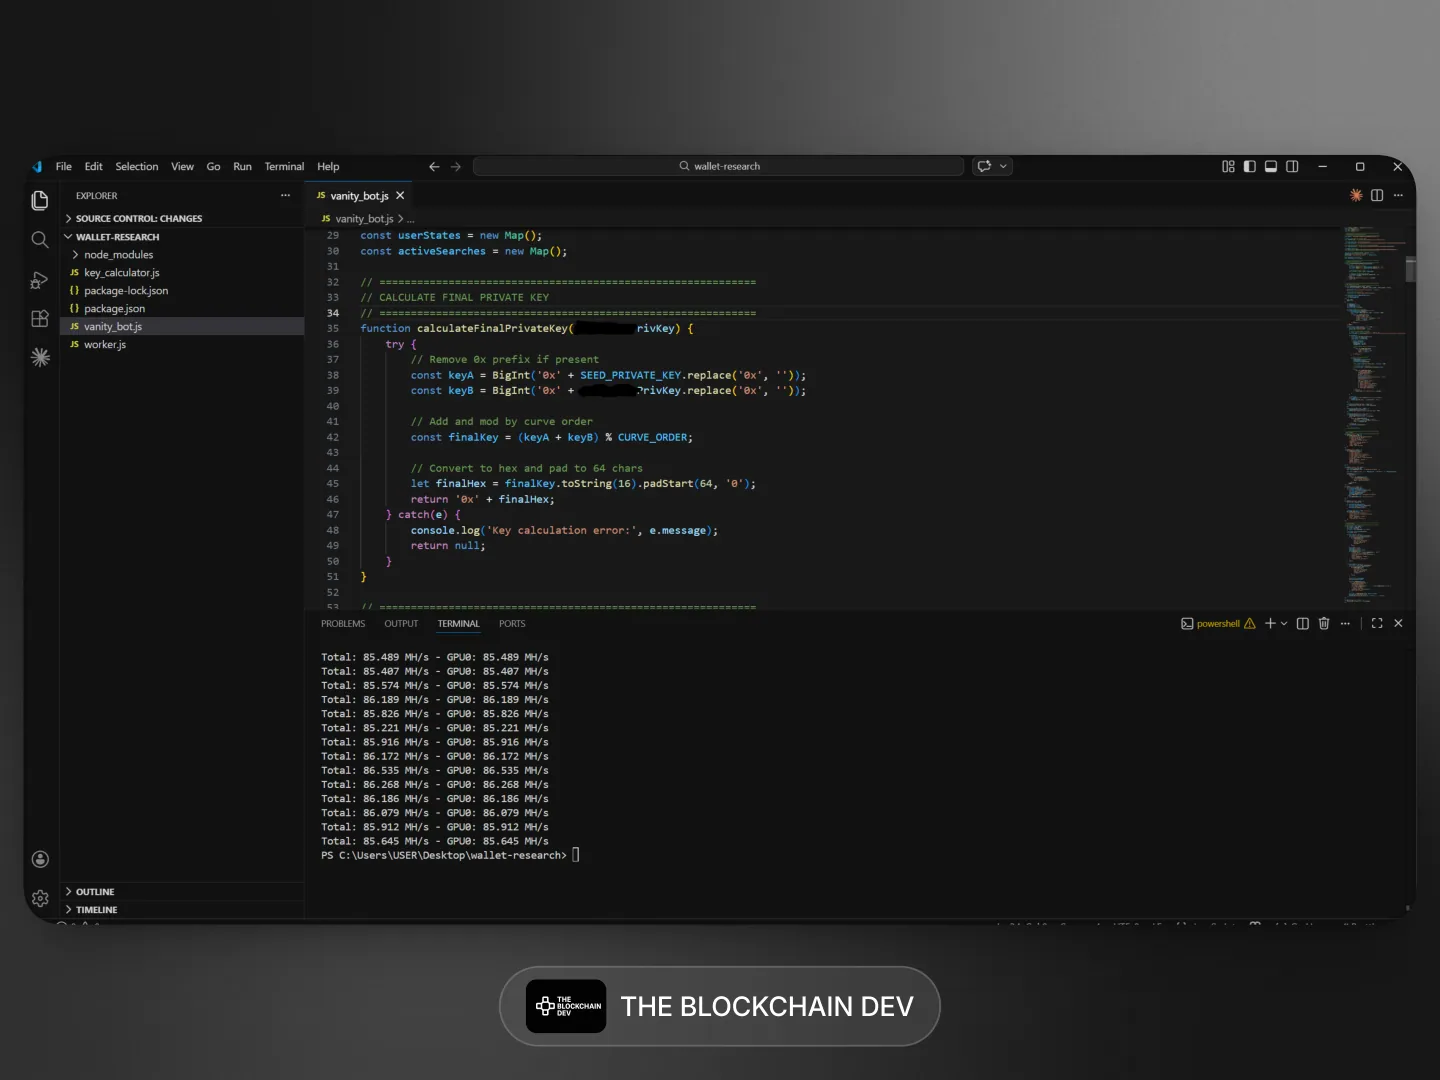Viewport: 1440px width, 1080px height.
Task: Toggle the primary side bar visibility
Action: click(x=1250, y=167)
